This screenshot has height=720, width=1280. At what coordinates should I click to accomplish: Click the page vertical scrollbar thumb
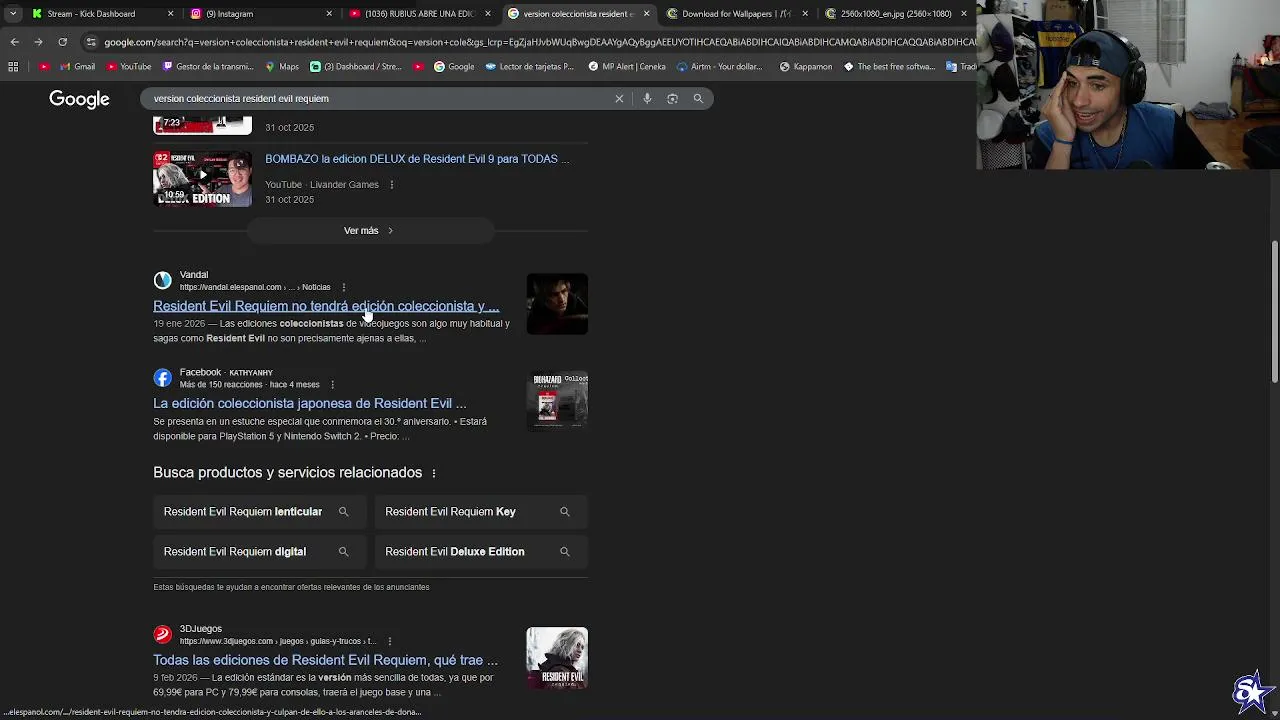point(1274,311)
